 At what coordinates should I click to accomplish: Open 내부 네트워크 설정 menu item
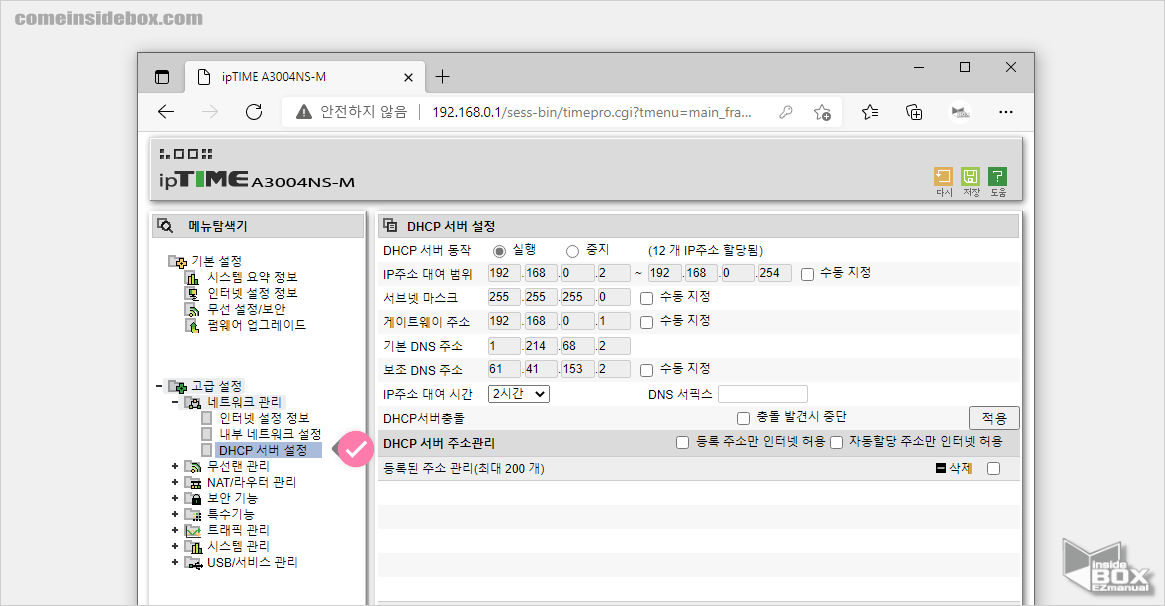coord(270,434)
